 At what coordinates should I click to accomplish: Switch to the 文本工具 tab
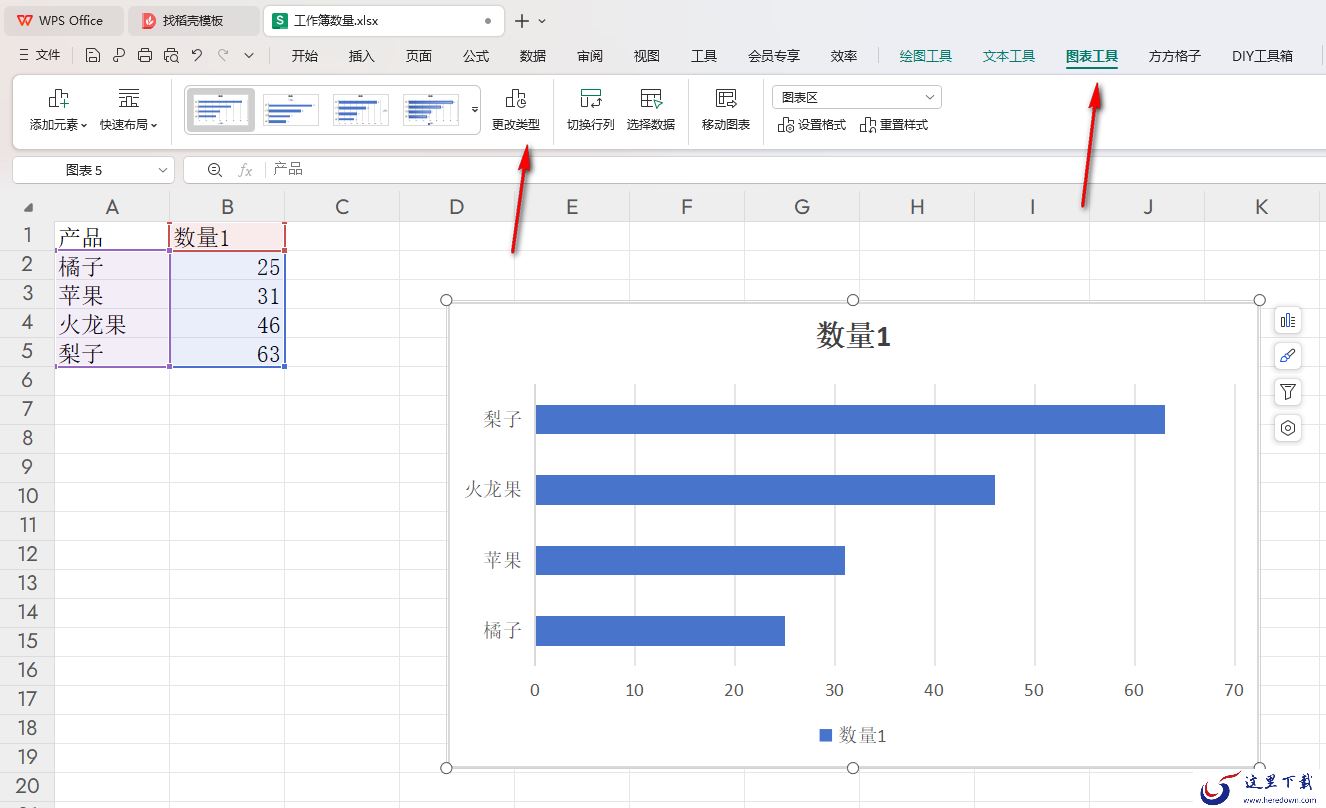pos(1009,56)
